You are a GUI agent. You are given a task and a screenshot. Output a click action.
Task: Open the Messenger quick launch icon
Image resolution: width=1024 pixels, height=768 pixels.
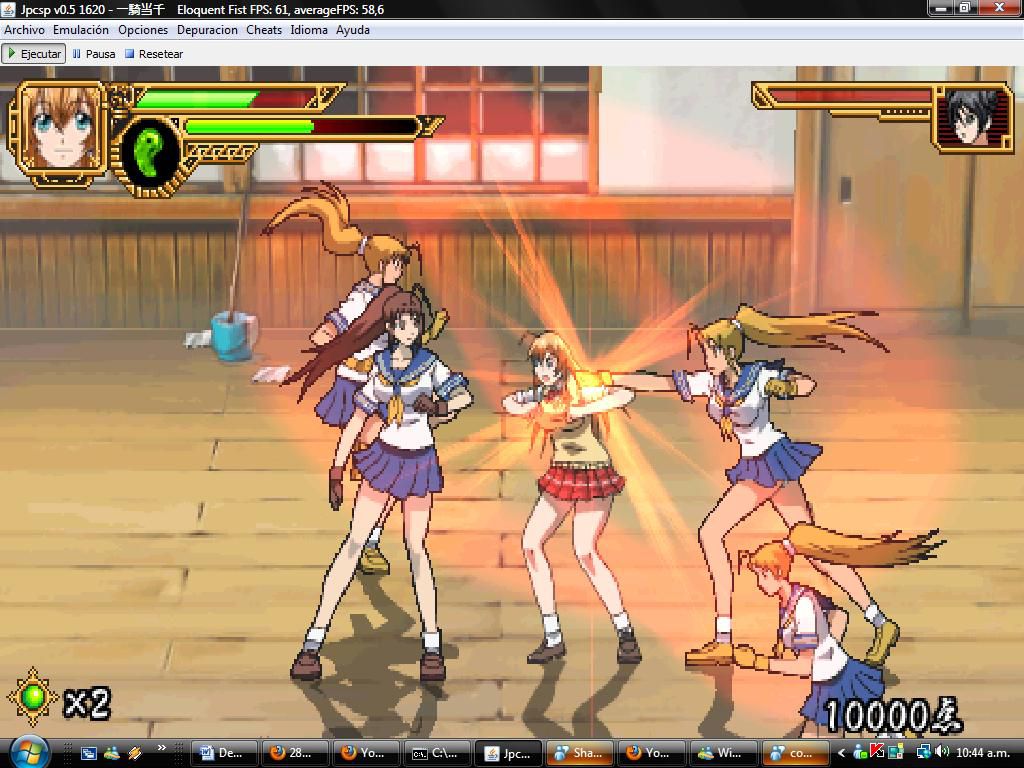coord(112,753)
